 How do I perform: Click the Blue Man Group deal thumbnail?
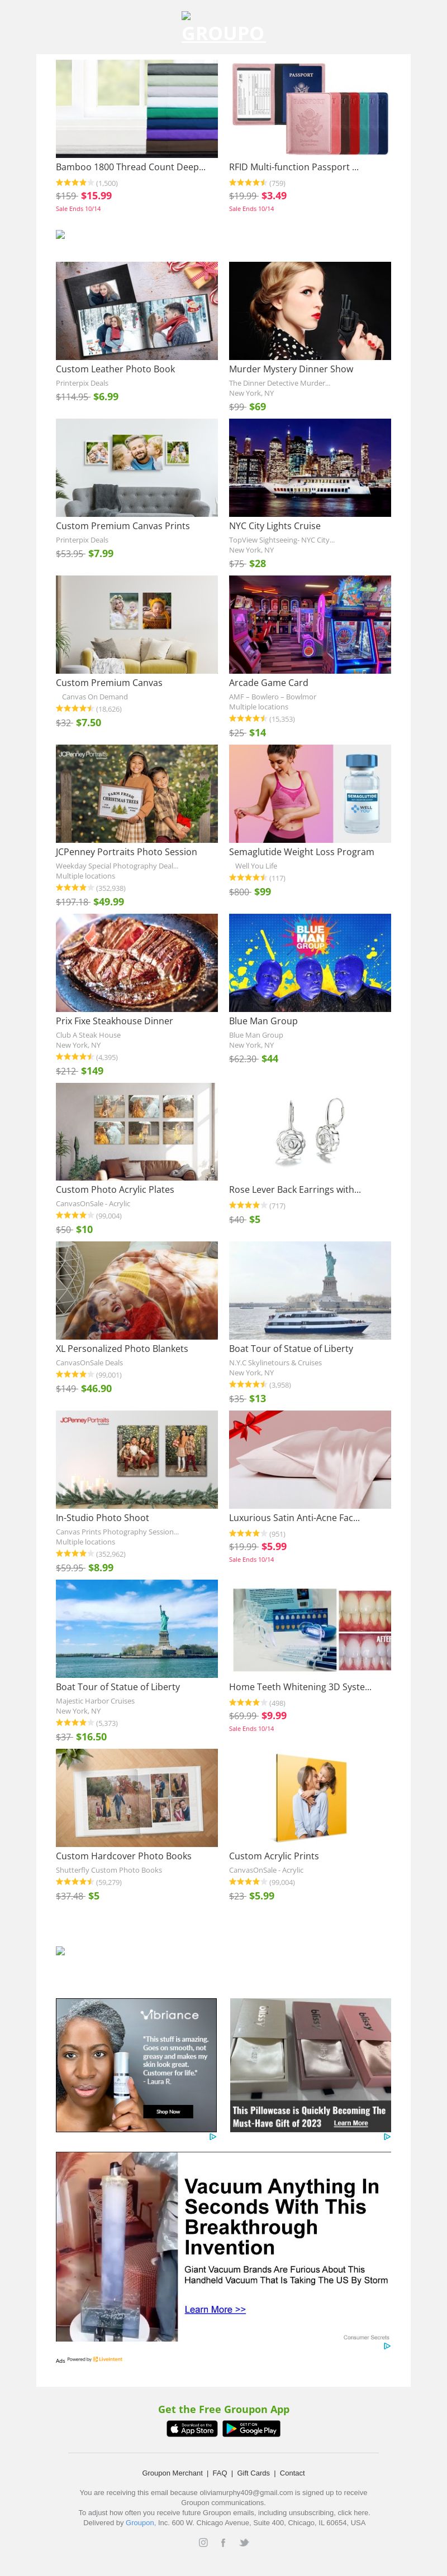pyautogui.click(x=310, y=963)
